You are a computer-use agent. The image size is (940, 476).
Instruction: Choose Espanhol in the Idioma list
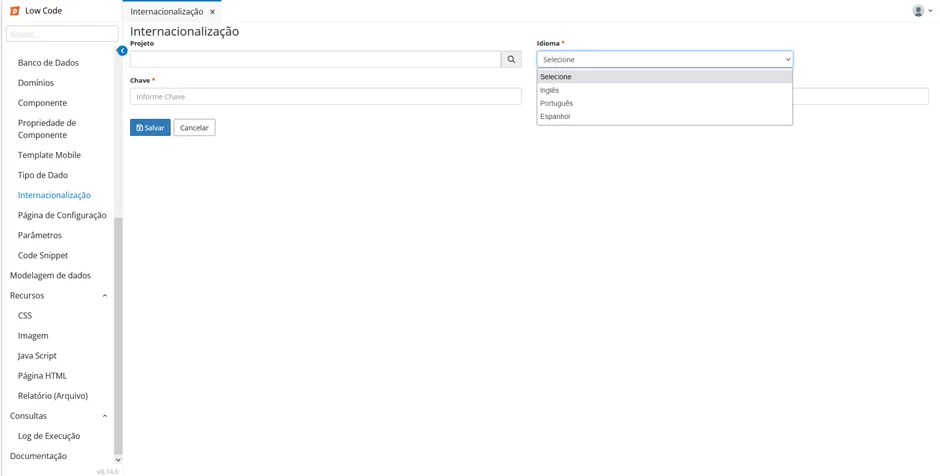pyautogui.click(x=665, y=116)
